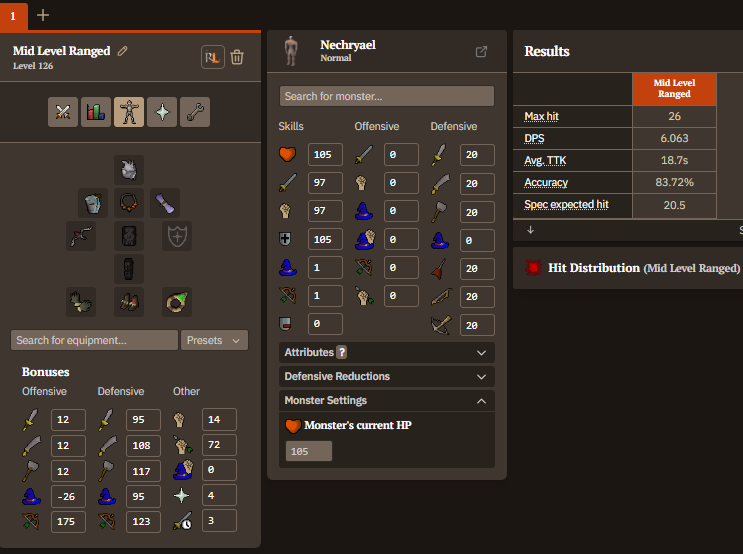The width and height of the screenshot is (743, 554).
Task: Open extra options with the wrench icon
Action: (195, 112)
